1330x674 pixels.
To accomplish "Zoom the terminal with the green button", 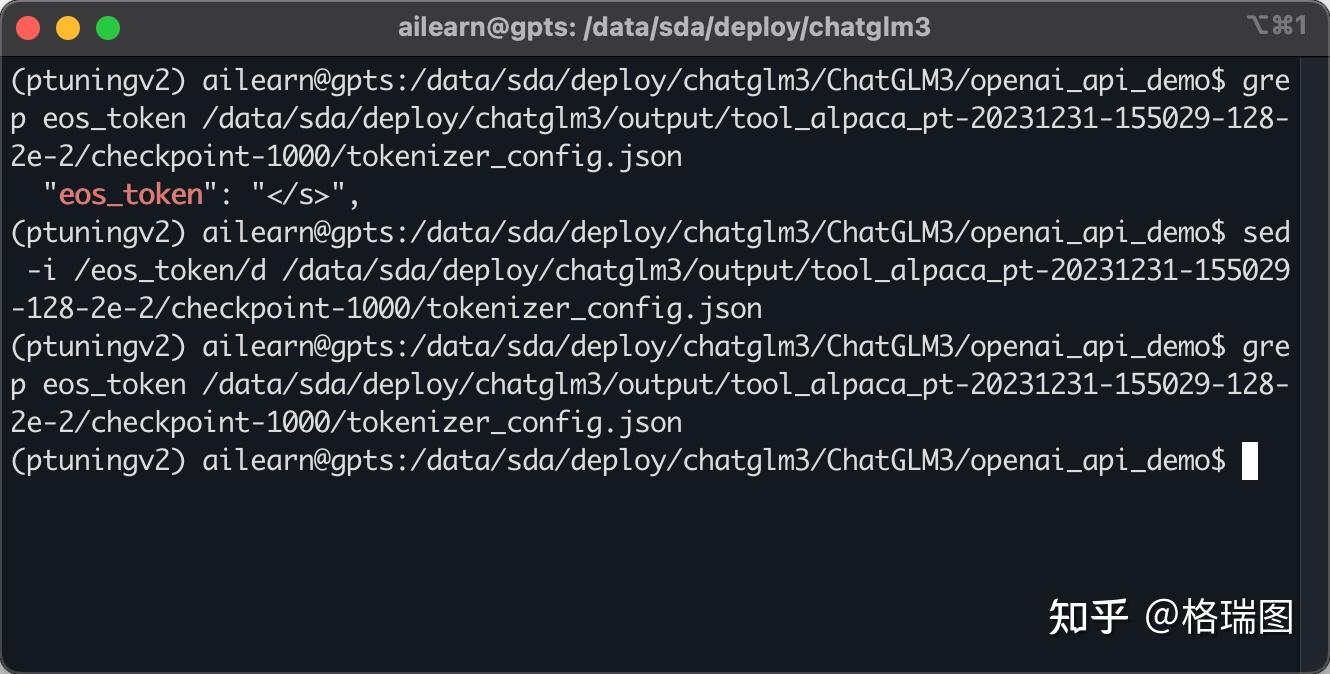I will click(108, 28).
